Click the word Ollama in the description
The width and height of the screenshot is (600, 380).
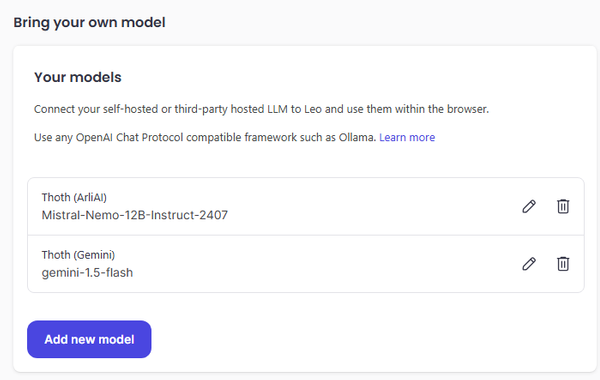[x=357, y=137]
